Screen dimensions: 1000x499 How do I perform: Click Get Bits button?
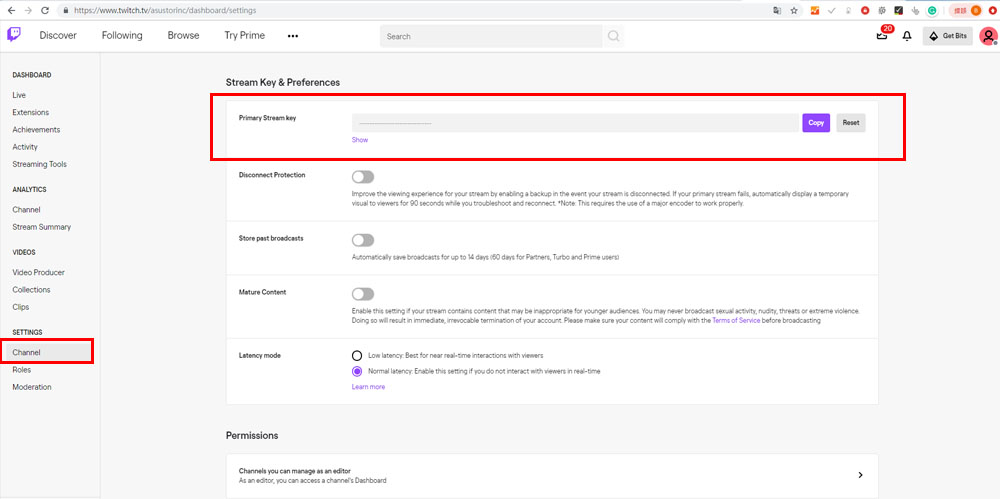pyautogui.click(x=948, y=36)
